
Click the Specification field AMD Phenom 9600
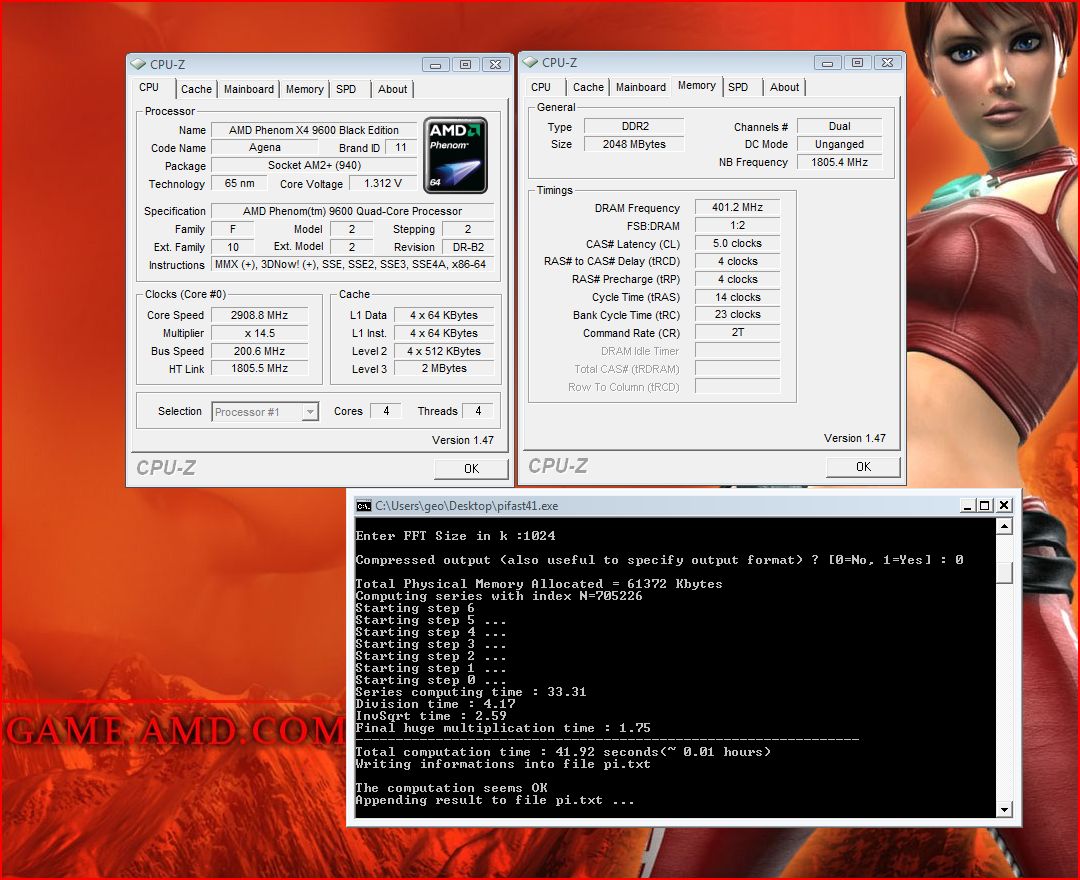click(x=352, y=211)
